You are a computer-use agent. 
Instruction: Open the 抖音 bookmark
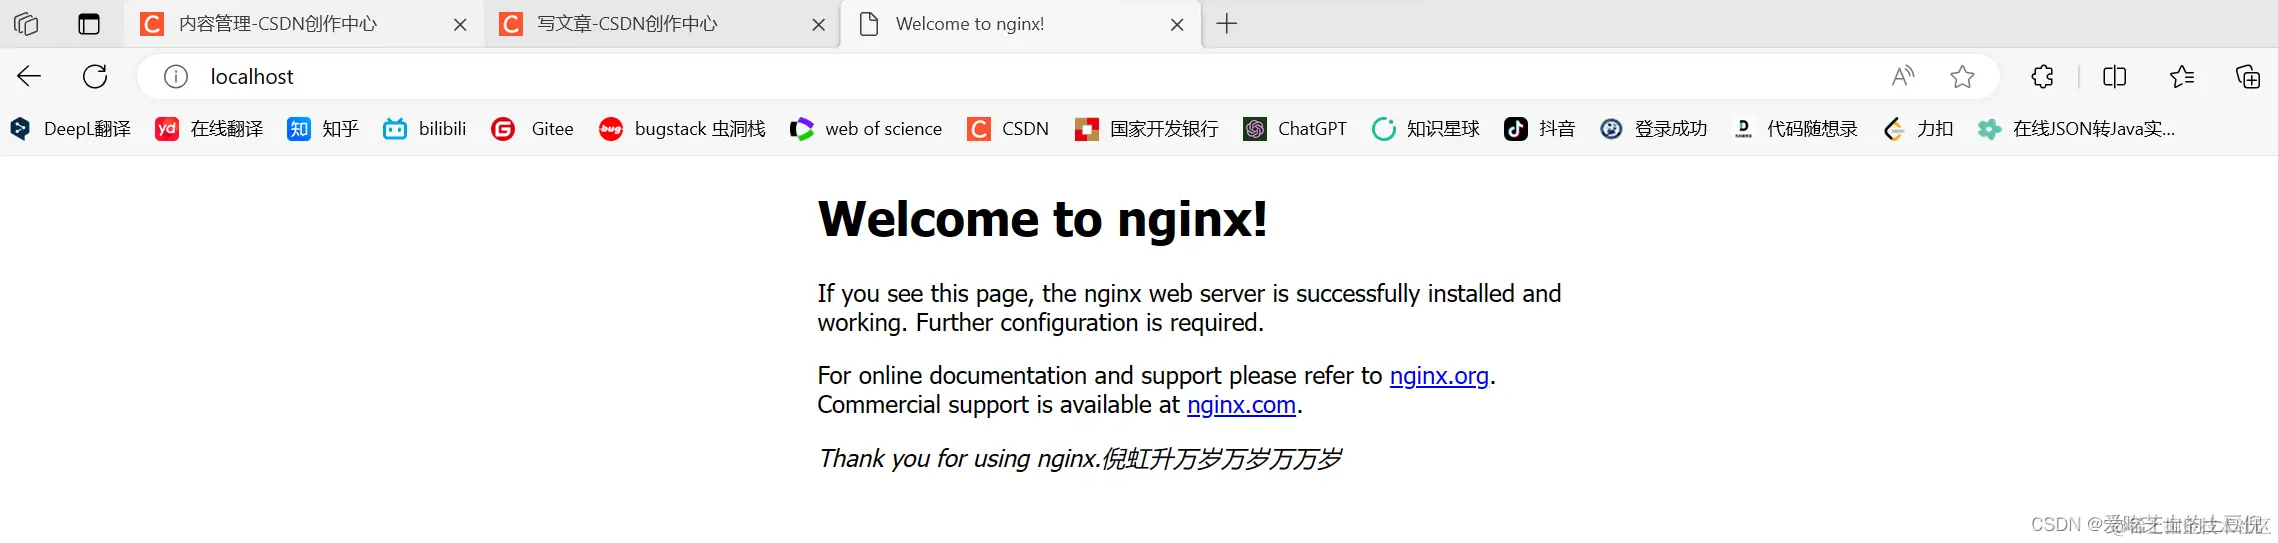[x=1540, y=129]
